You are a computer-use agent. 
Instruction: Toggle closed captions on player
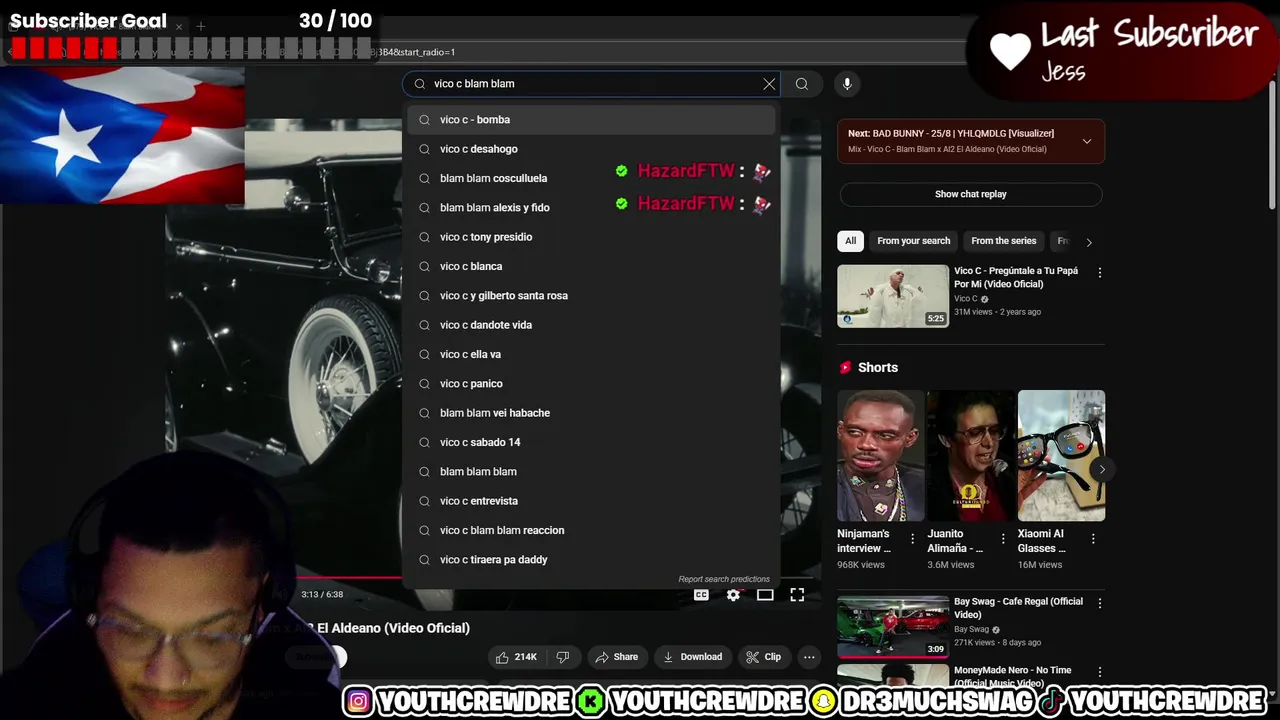[701, 595]
